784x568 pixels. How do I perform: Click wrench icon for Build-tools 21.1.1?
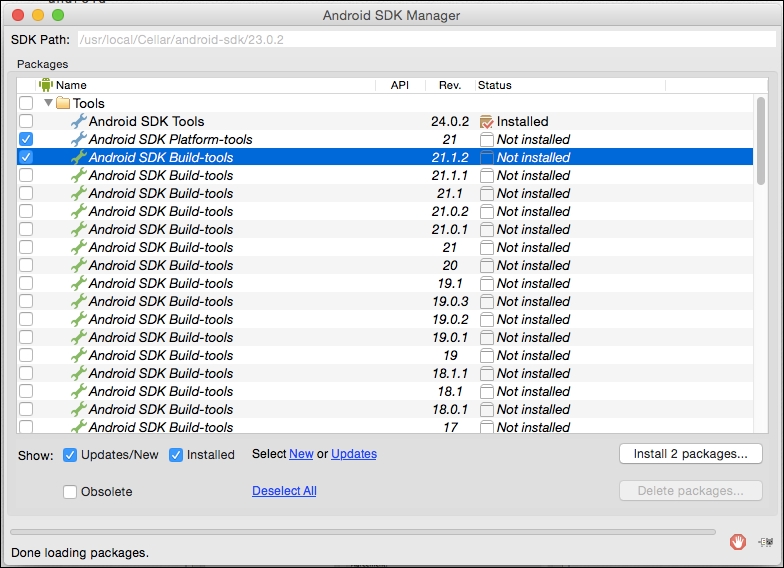(x=78, y=175)
